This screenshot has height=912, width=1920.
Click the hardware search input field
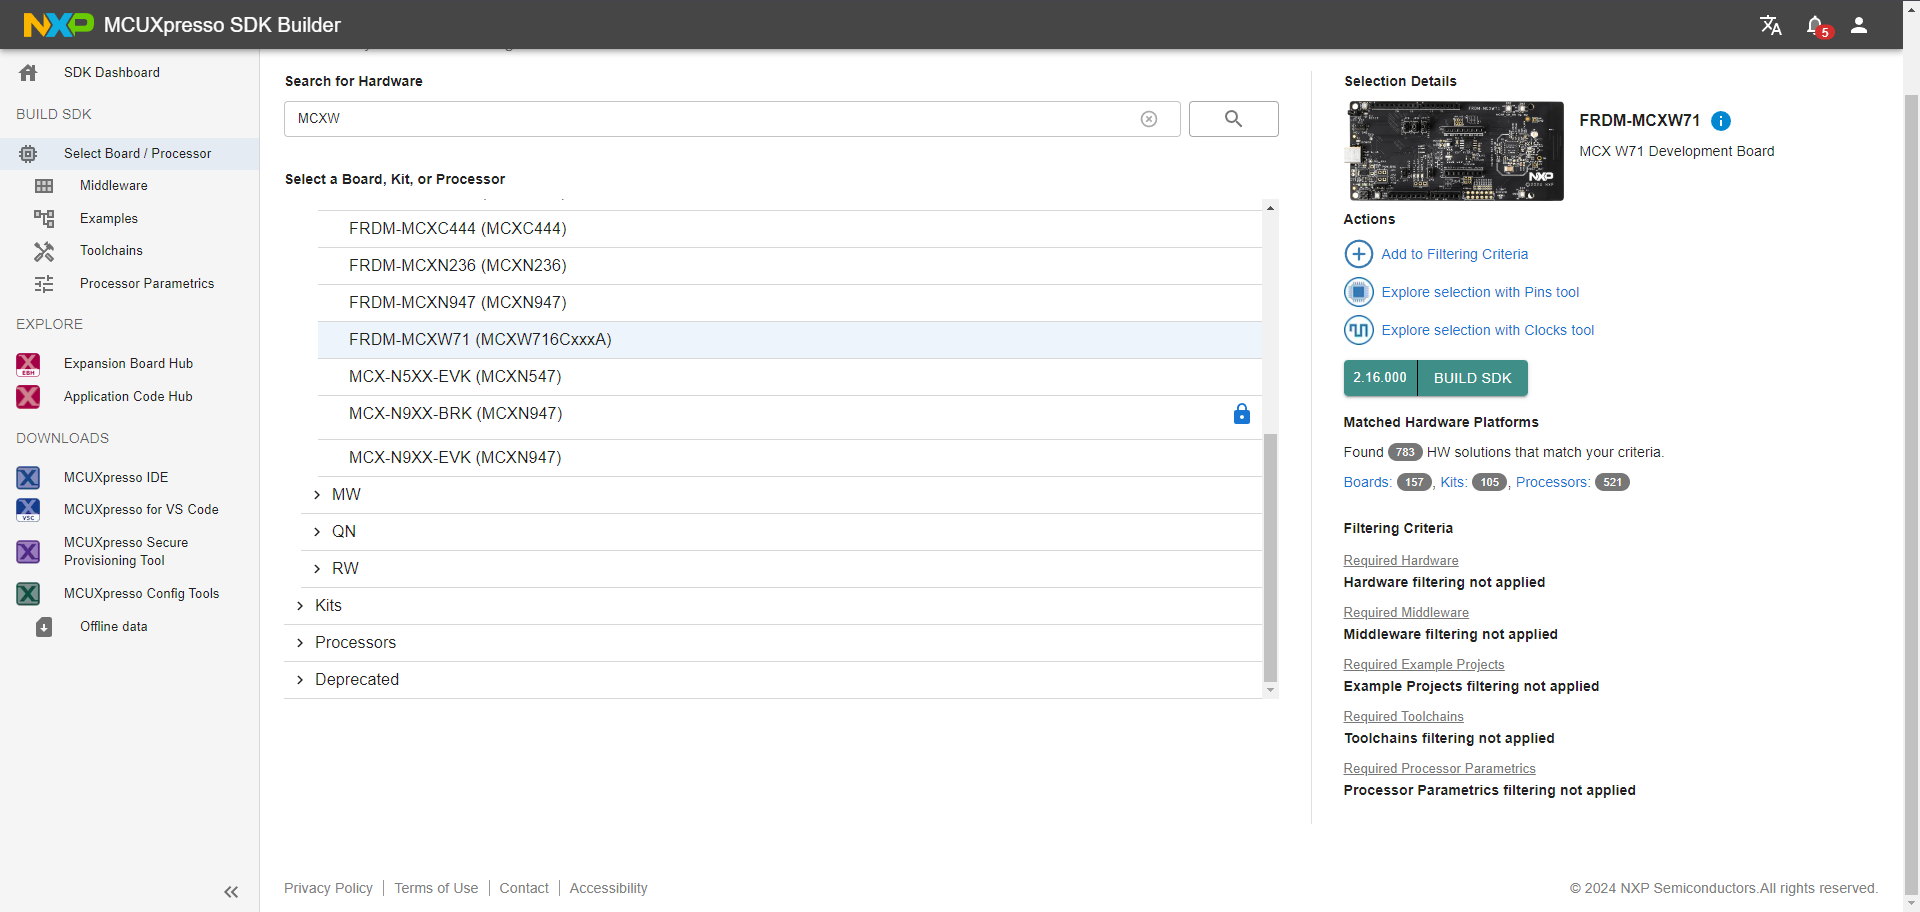[732, 119]
